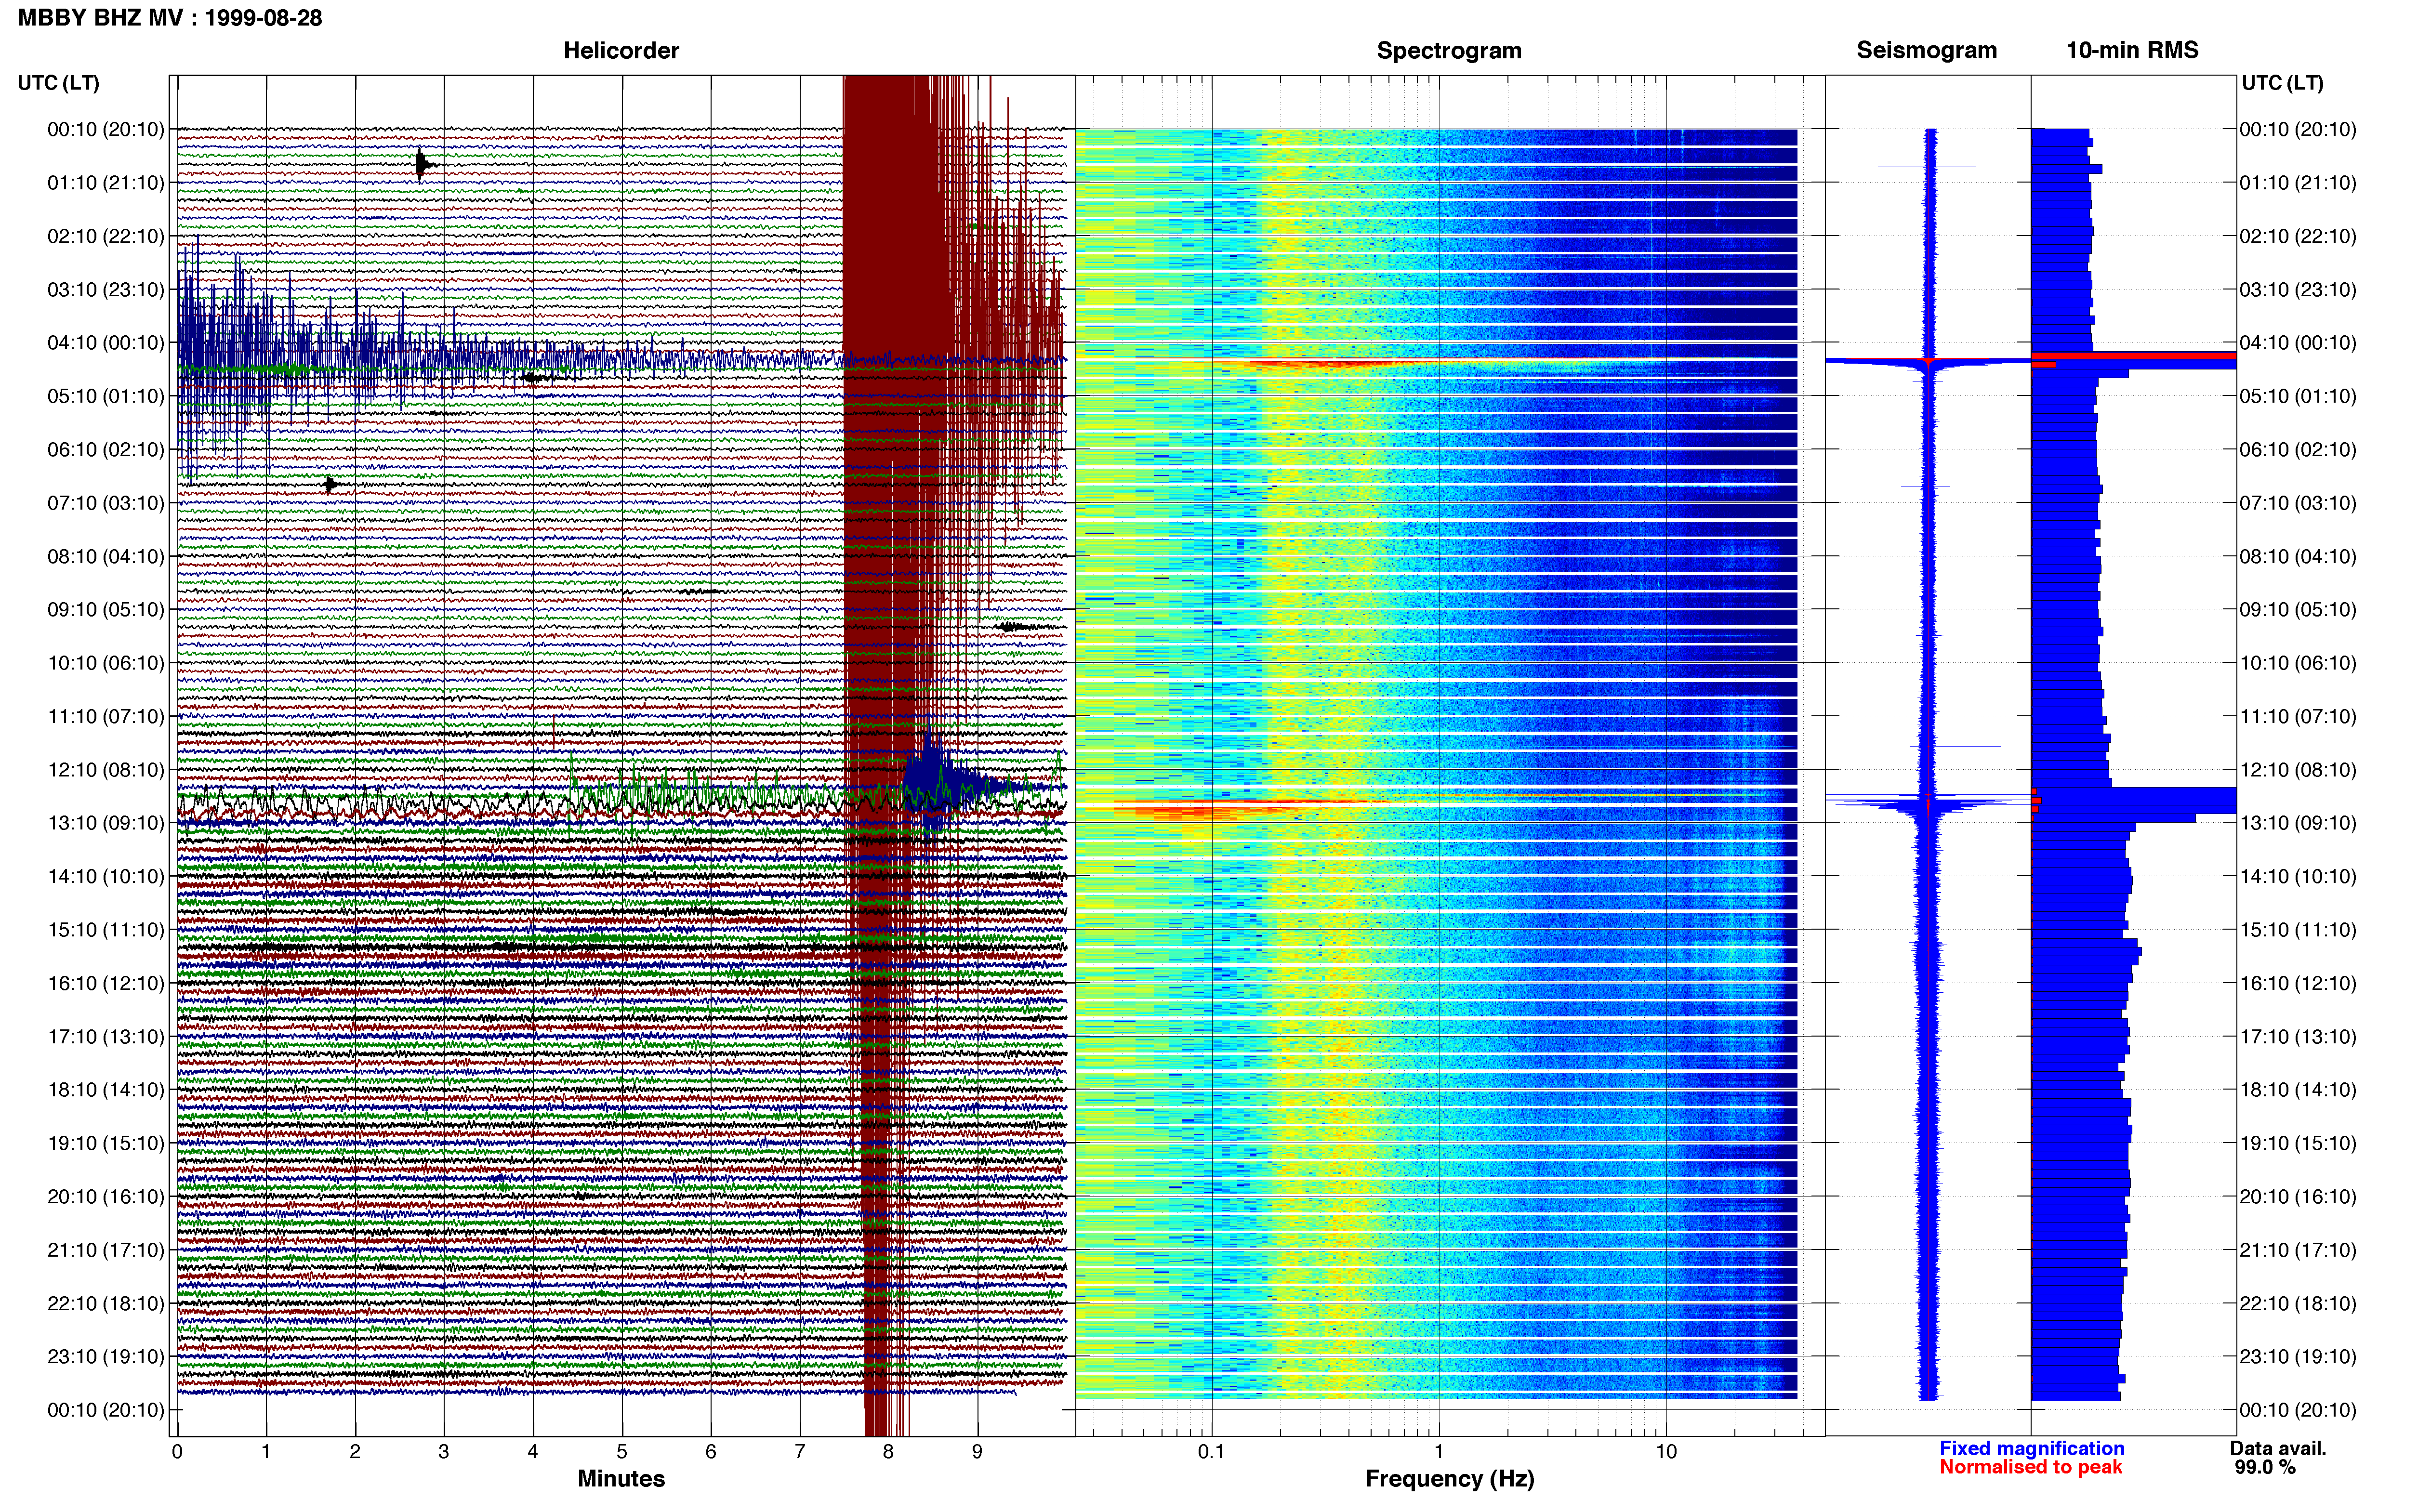
Task: Click left time label '23:10 (19:10)'
Action: [106, 1357]
